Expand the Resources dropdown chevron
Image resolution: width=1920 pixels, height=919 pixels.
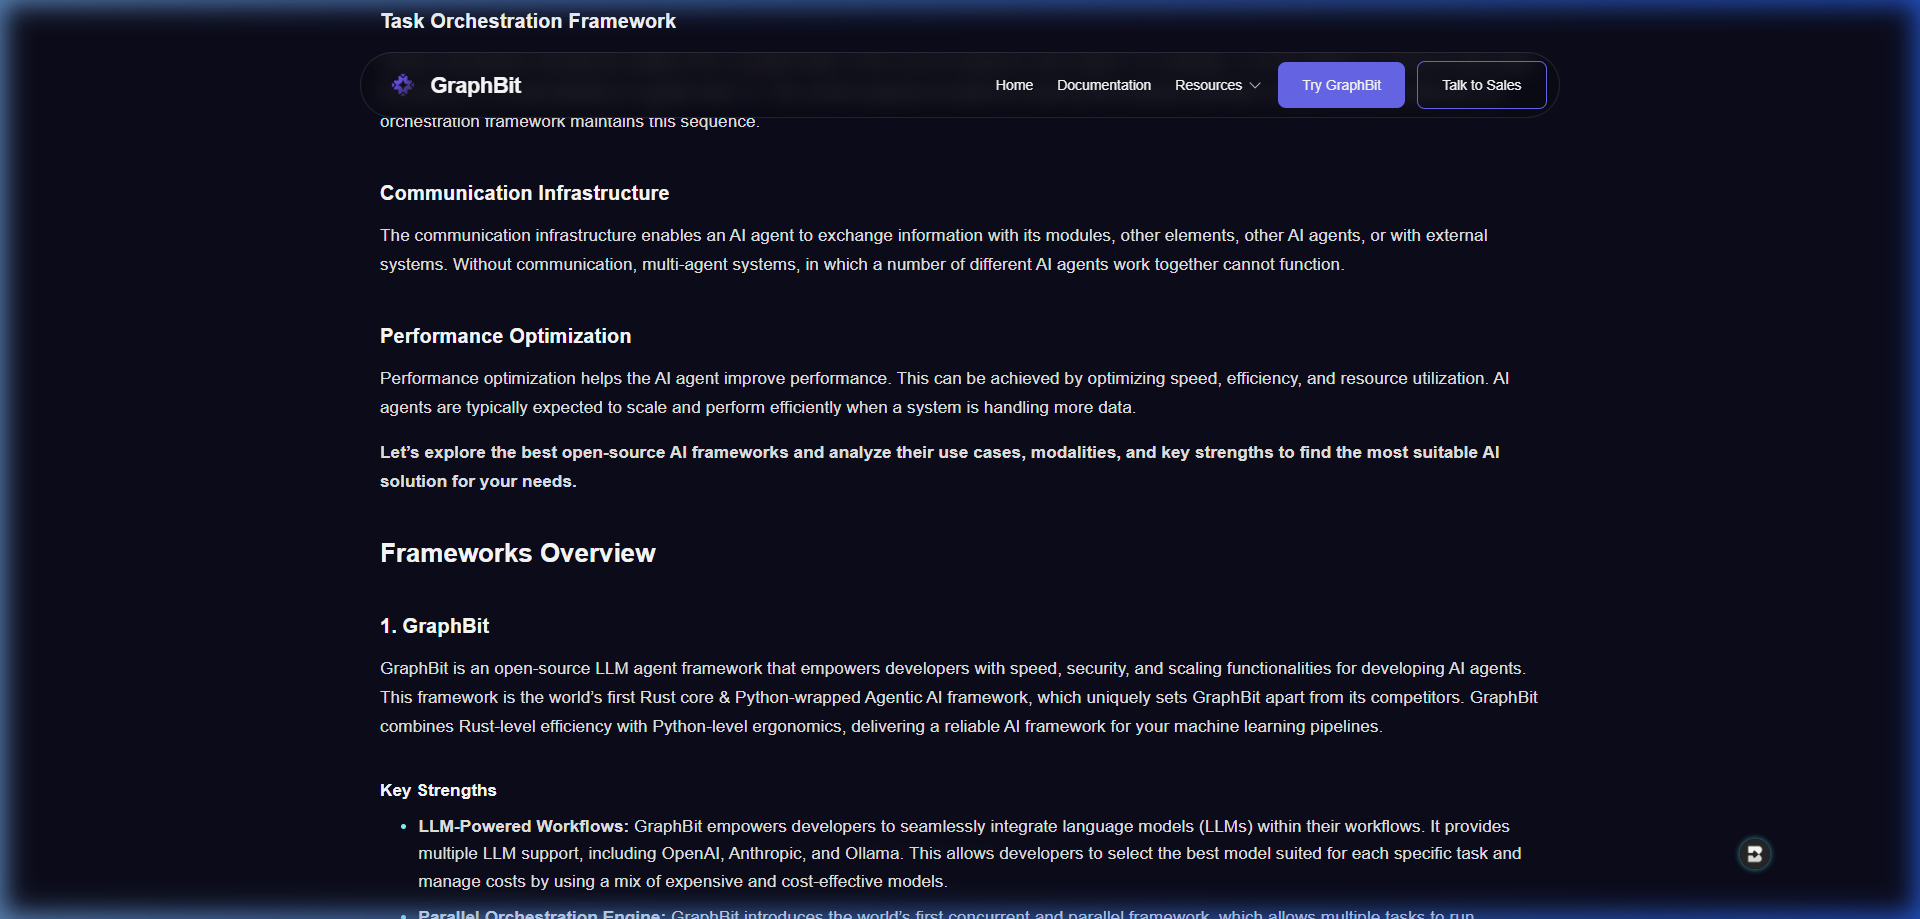1255,86
